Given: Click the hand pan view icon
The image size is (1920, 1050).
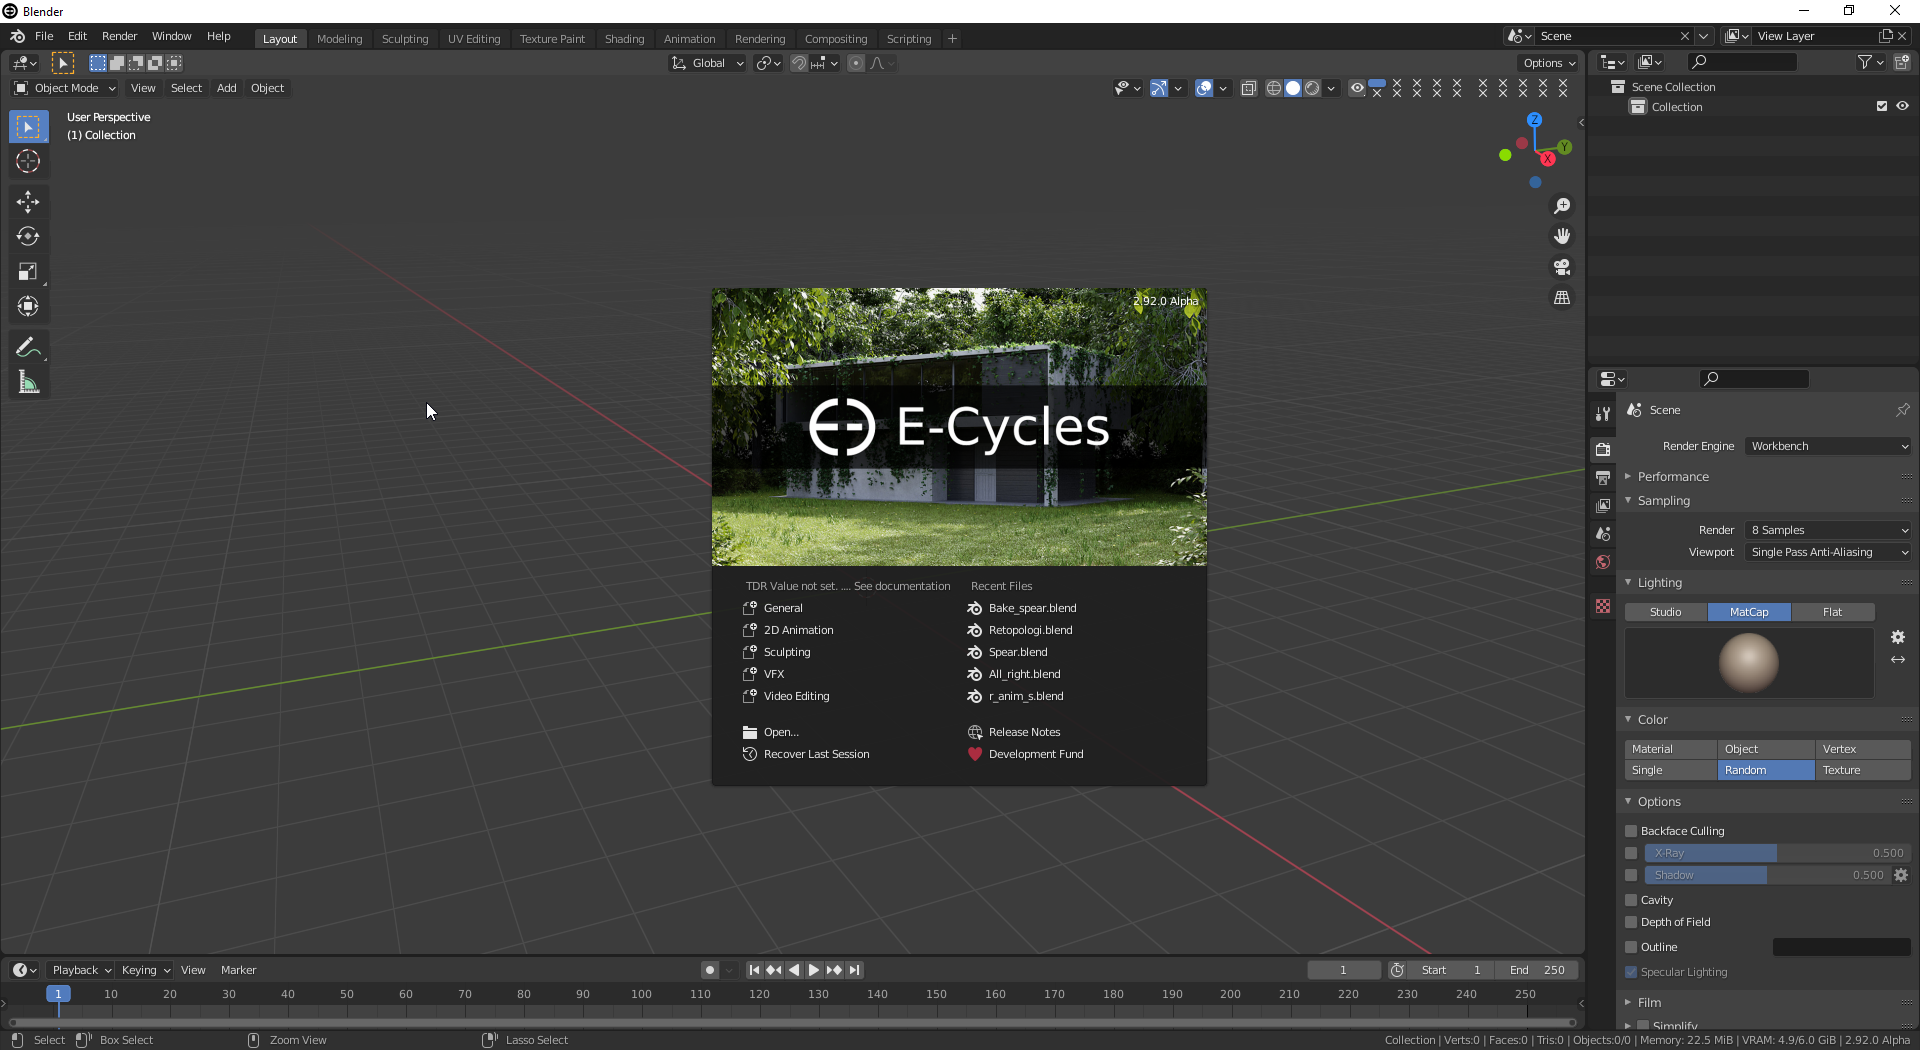Looking at the screenshot, I should [x=1562, y=237].
